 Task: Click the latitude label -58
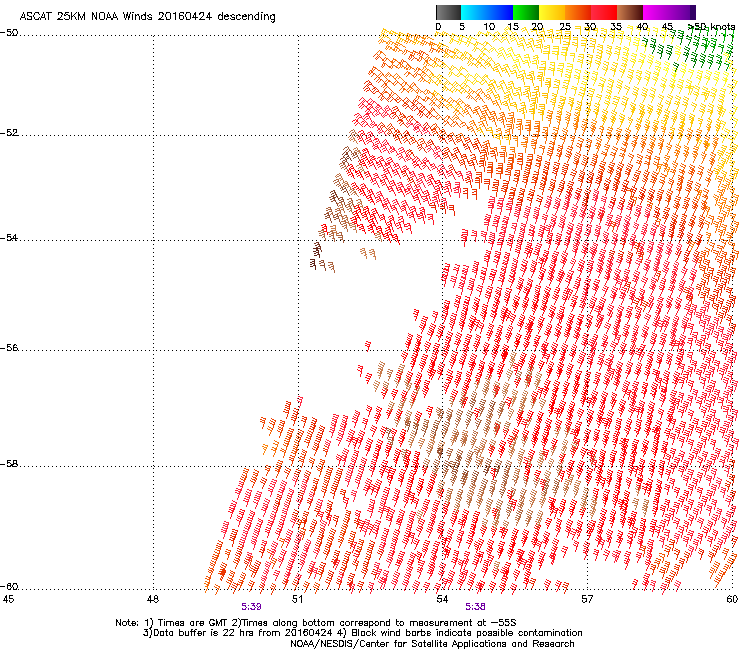coord(9,464)
